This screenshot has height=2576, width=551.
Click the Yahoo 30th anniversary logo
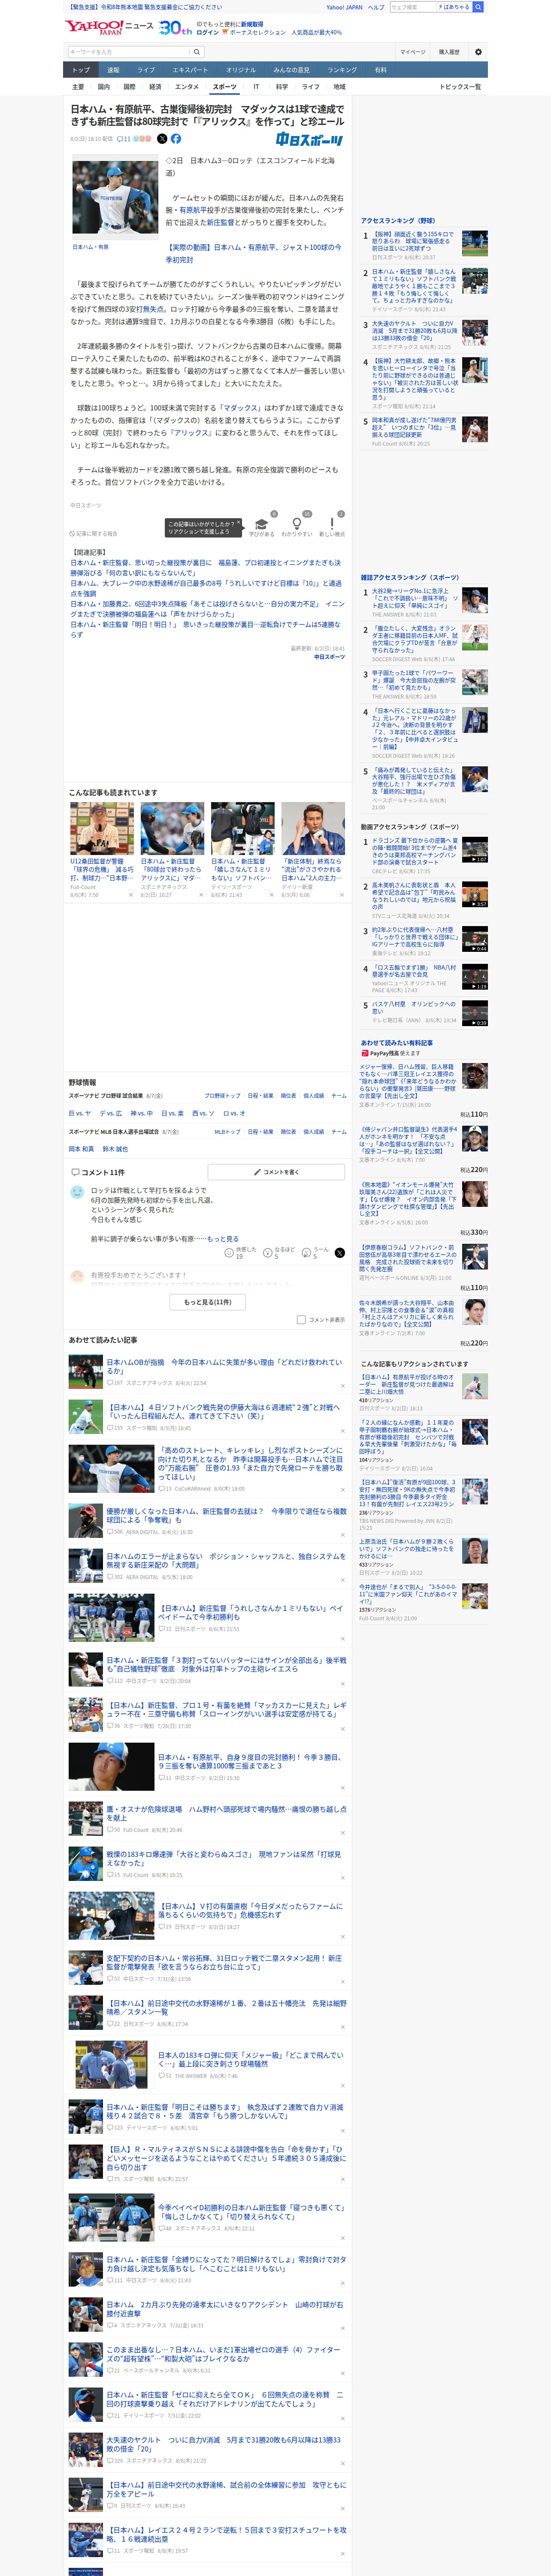point(176,28)
